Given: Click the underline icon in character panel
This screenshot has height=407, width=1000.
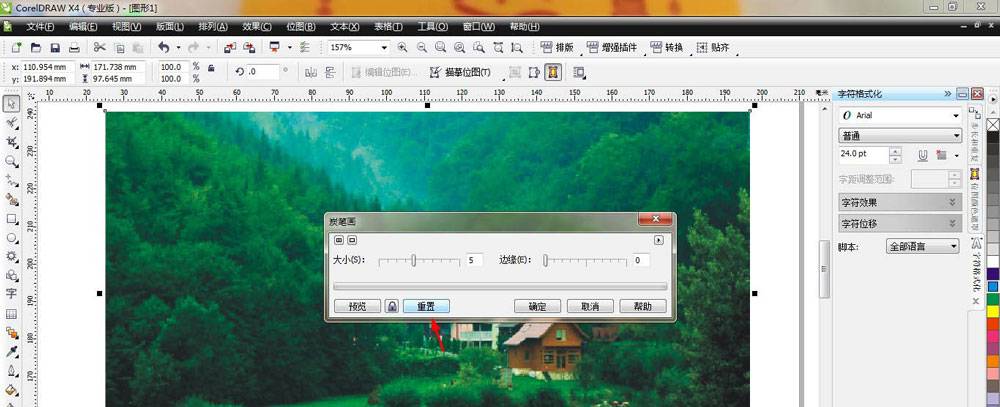Looking at the screenshot, I should tap(923, 155).
